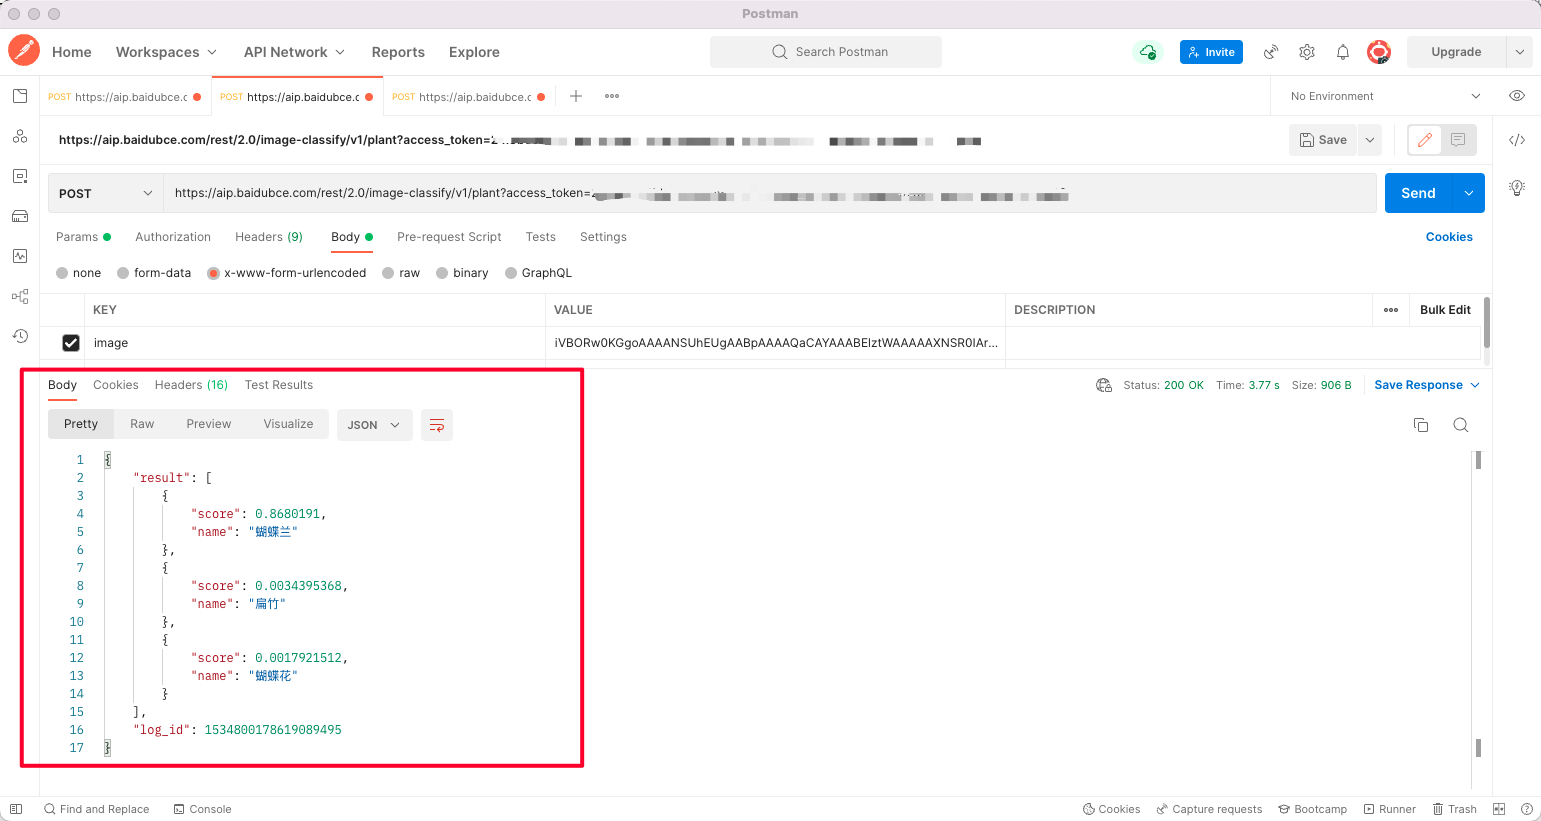Viewport: 1541px width, 821px height.
Task: Open the POST method dropdown
Action: point(106,193)
